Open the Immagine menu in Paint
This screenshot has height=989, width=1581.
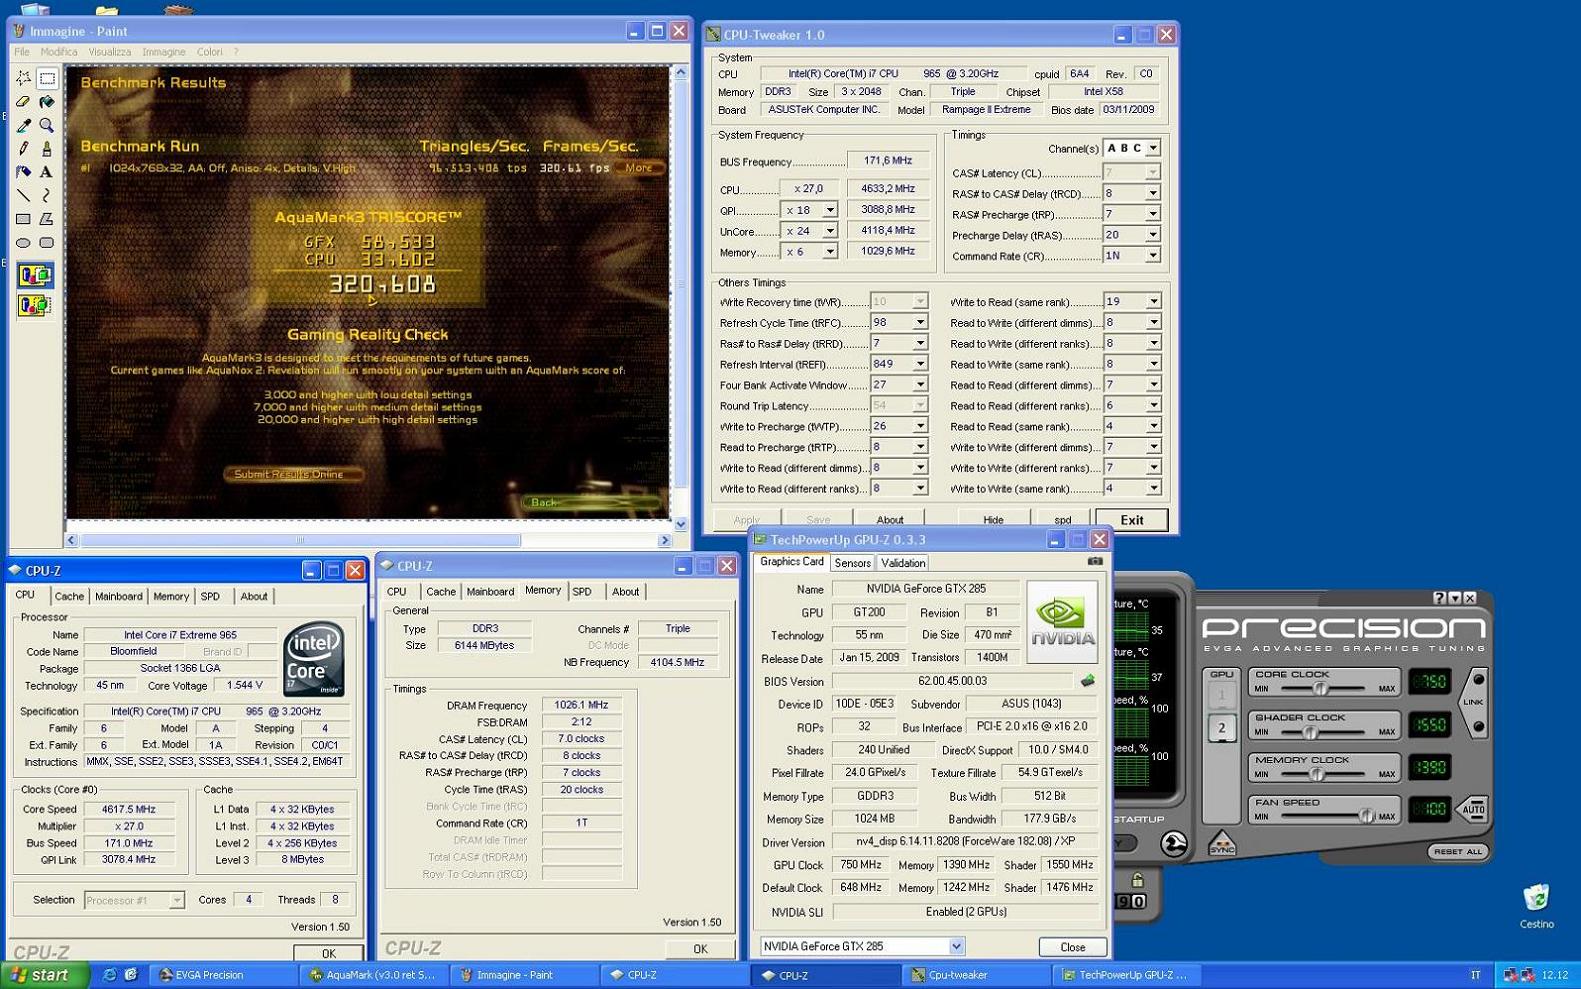pyautogui.click(x=163, y=52)
